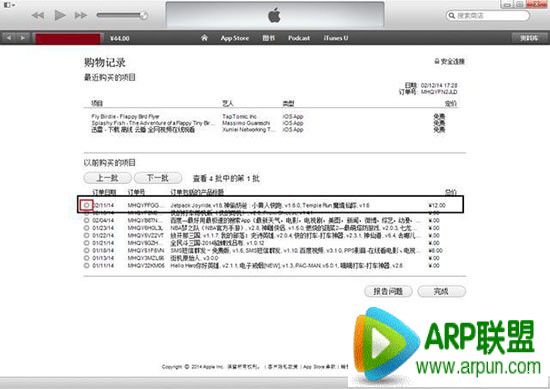Go to the store Home icon
The image size is (550, 389).
(x=204, y=38)
